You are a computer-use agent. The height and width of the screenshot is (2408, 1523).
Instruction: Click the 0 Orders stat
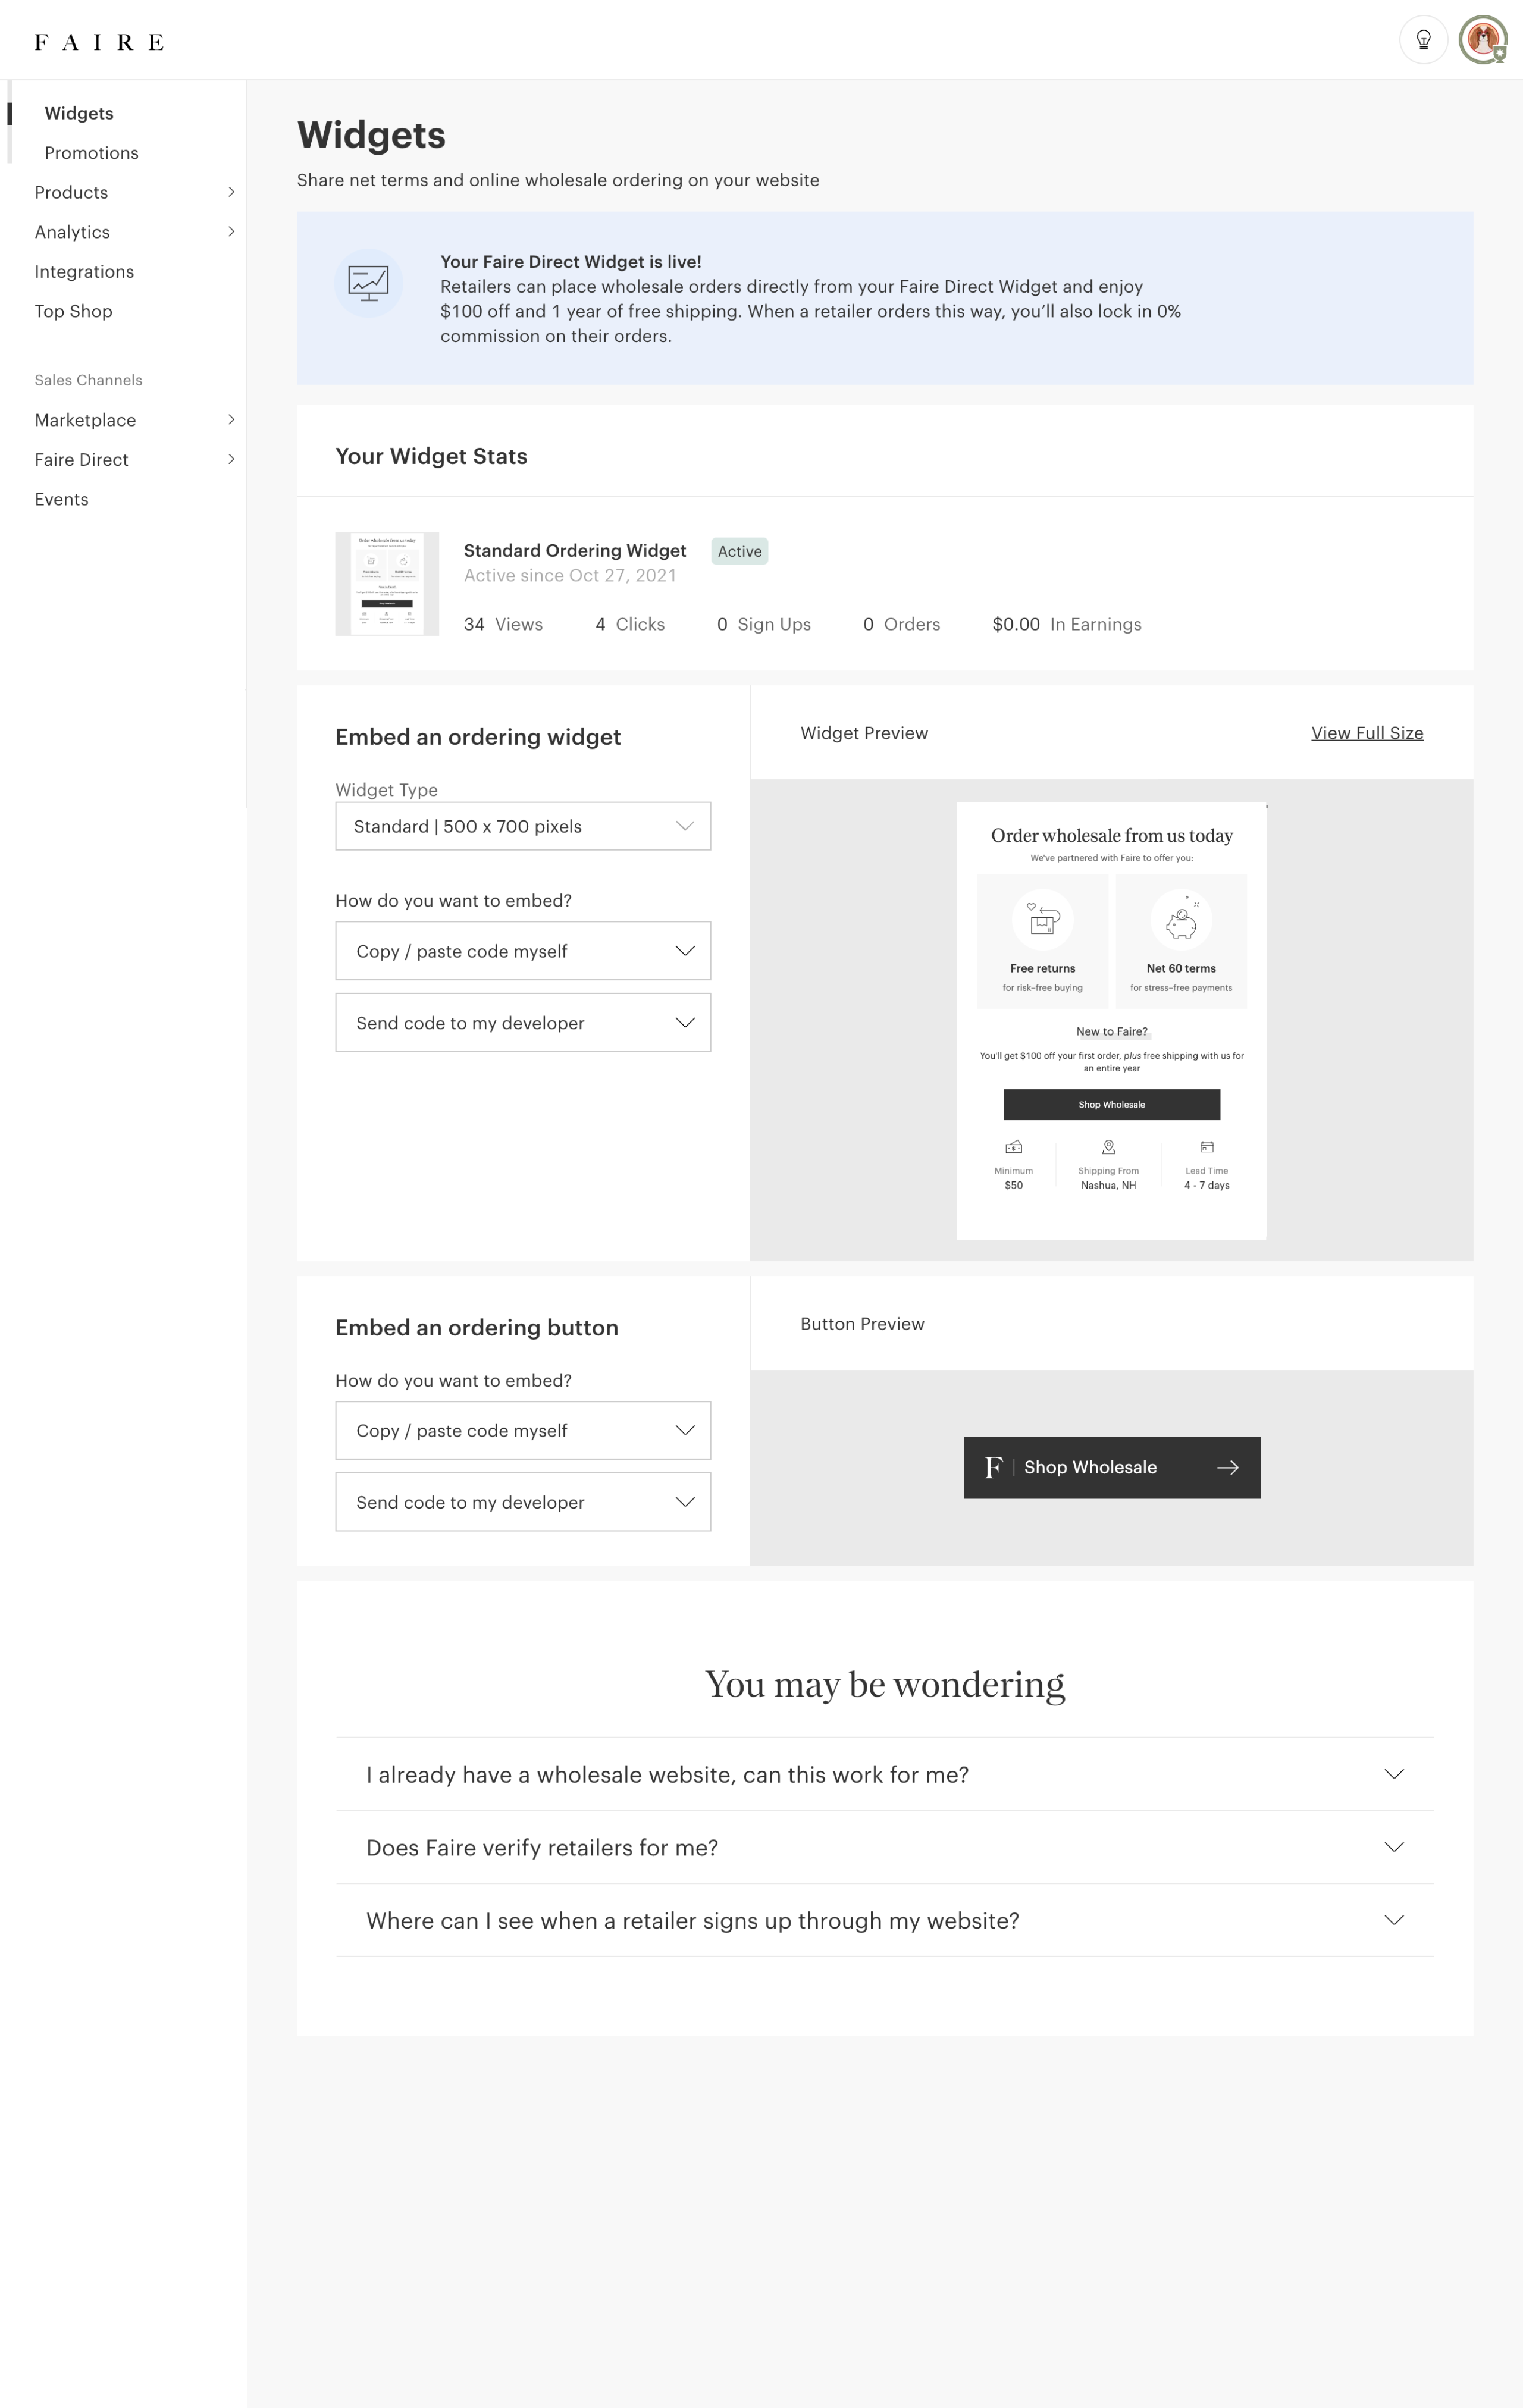coord(902,624)
